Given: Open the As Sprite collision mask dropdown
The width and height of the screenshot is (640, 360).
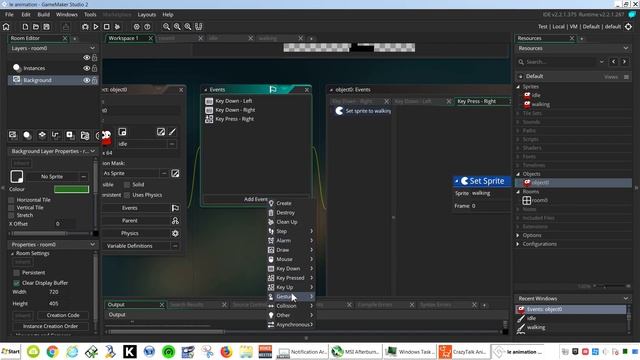Looking at the screenshot, I should point(164,173).
